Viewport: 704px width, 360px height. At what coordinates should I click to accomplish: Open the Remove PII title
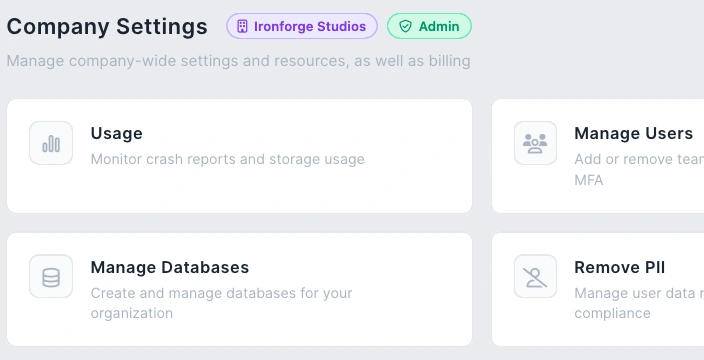click(x=620, y=267)
